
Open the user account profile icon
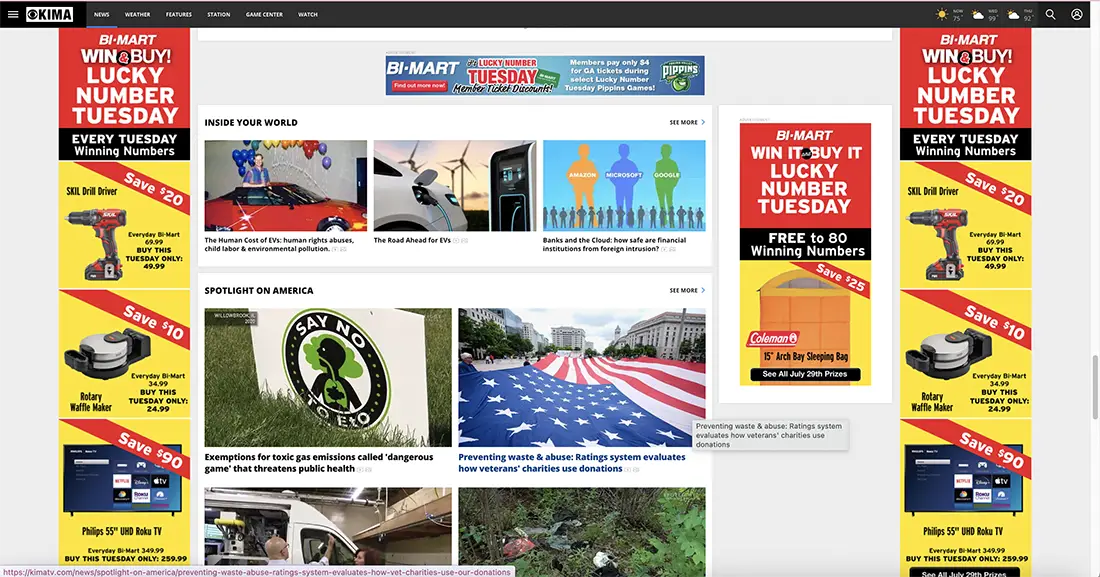[x=1076, y=14]
